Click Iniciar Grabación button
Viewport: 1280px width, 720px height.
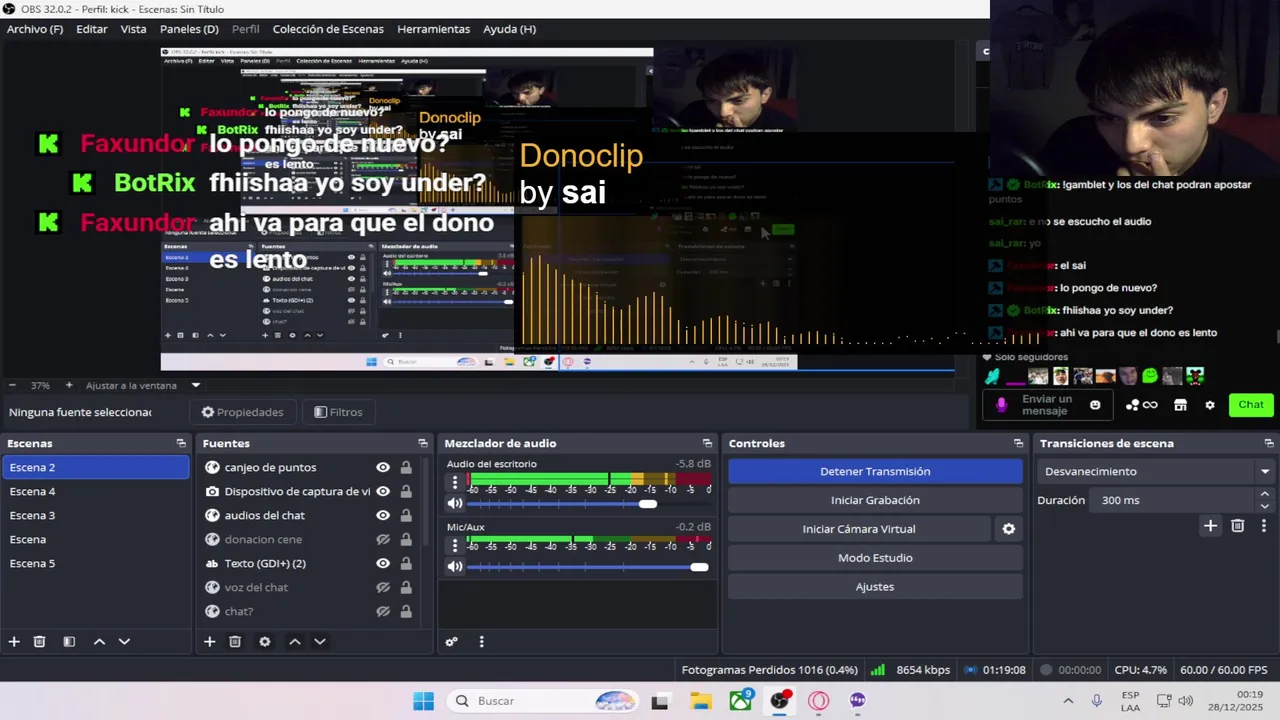tap(875, 500)
